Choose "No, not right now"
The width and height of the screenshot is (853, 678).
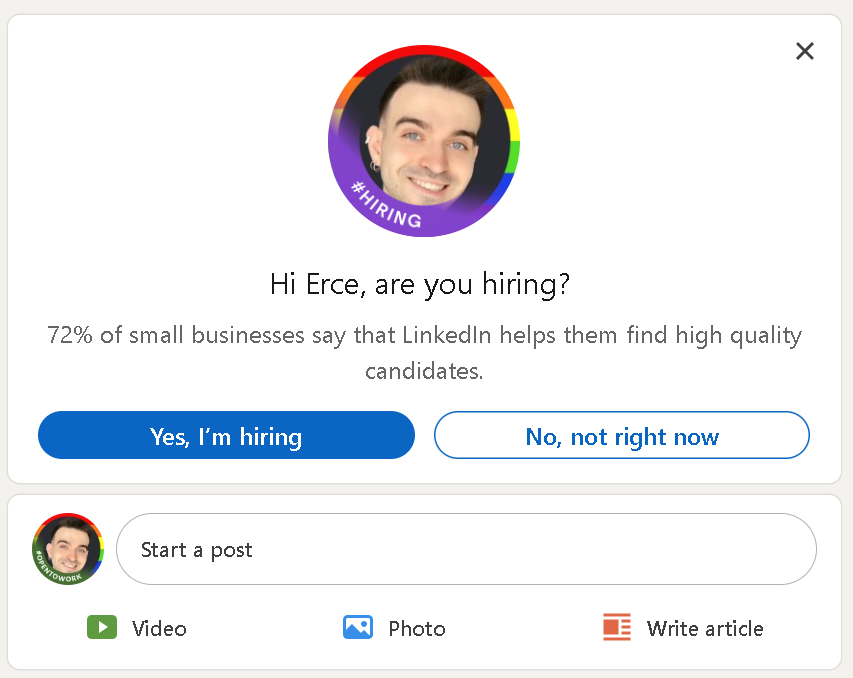pos(621,436)
